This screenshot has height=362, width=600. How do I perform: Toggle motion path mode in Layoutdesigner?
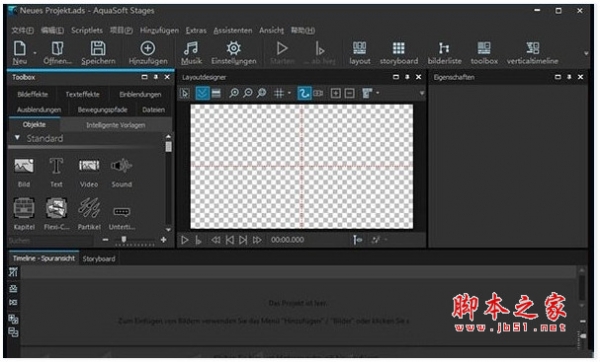click(304, 93)
